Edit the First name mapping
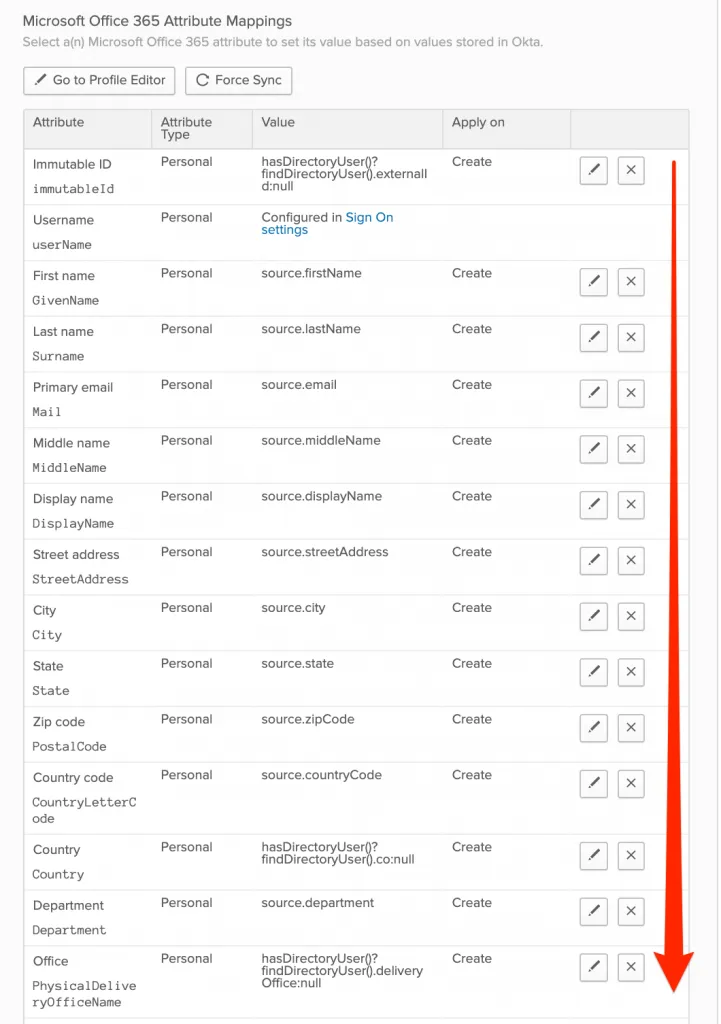Viewport: 721px width, 1024px height. pos(593,282)
